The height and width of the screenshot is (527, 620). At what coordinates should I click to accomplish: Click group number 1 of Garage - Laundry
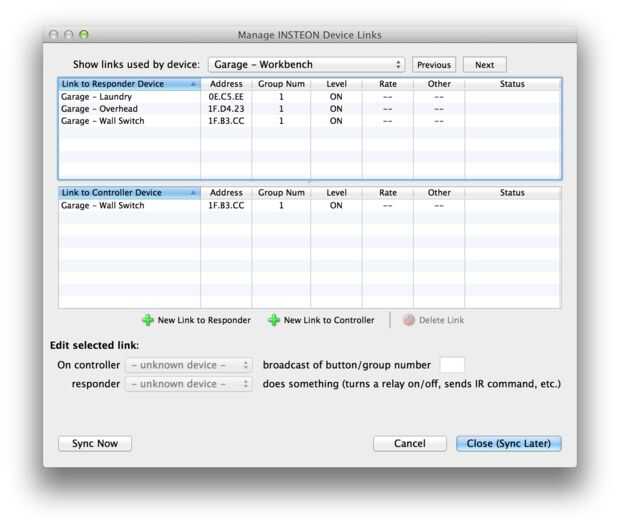(281, 97)
